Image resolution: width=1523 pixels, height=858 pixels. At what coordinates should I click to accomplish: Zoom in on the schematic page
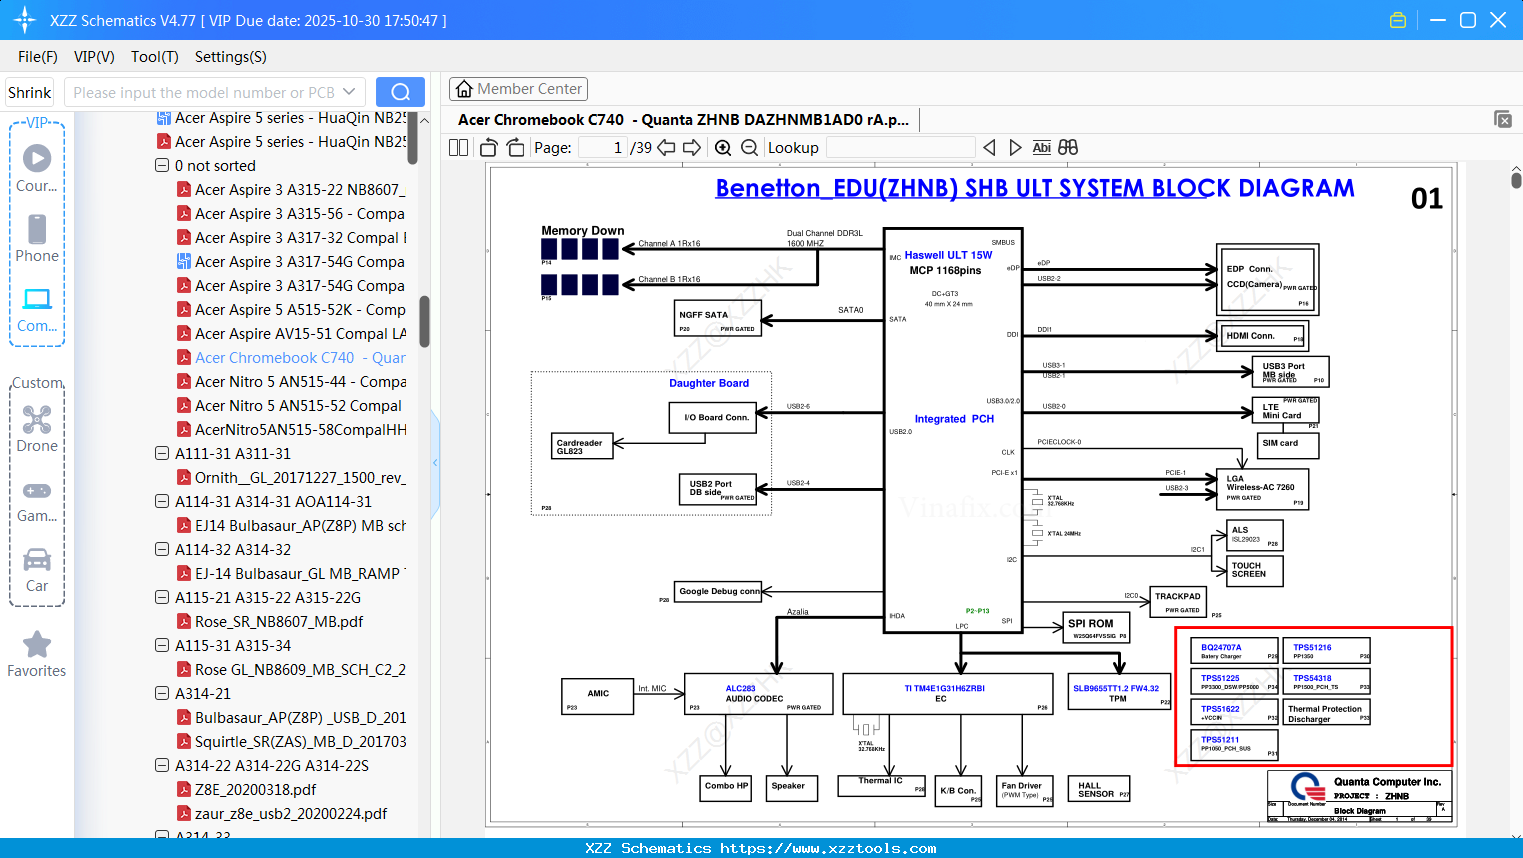(723, 148)
